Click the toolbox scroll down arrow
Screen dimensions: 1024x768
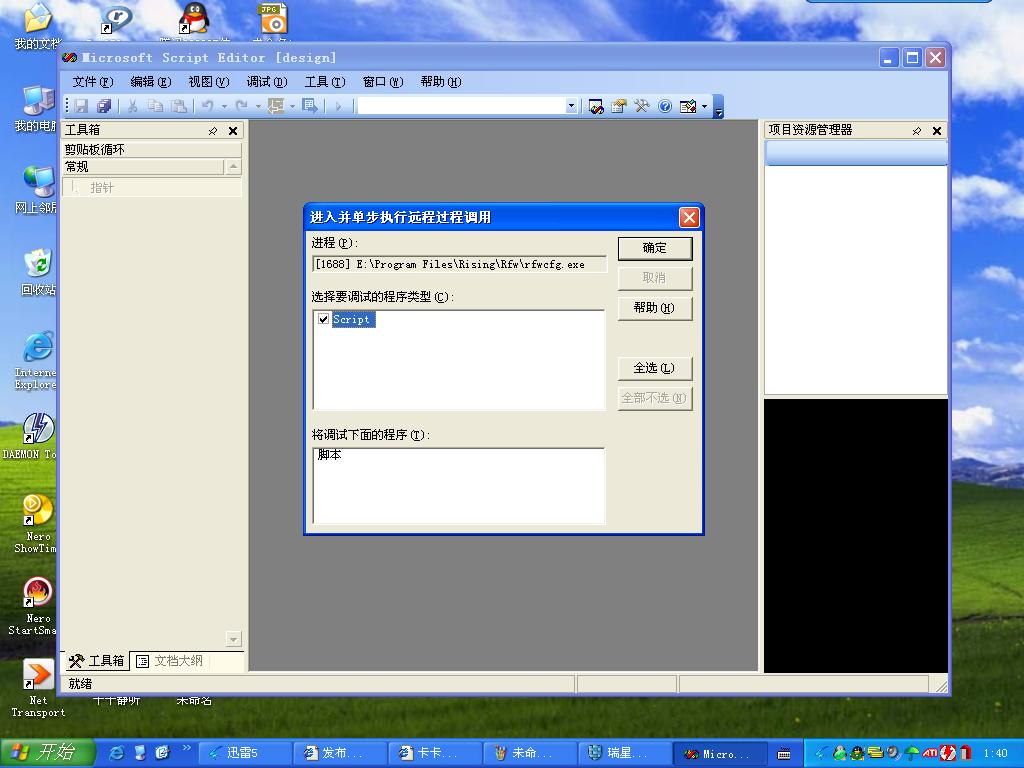(x=233, y=639)
